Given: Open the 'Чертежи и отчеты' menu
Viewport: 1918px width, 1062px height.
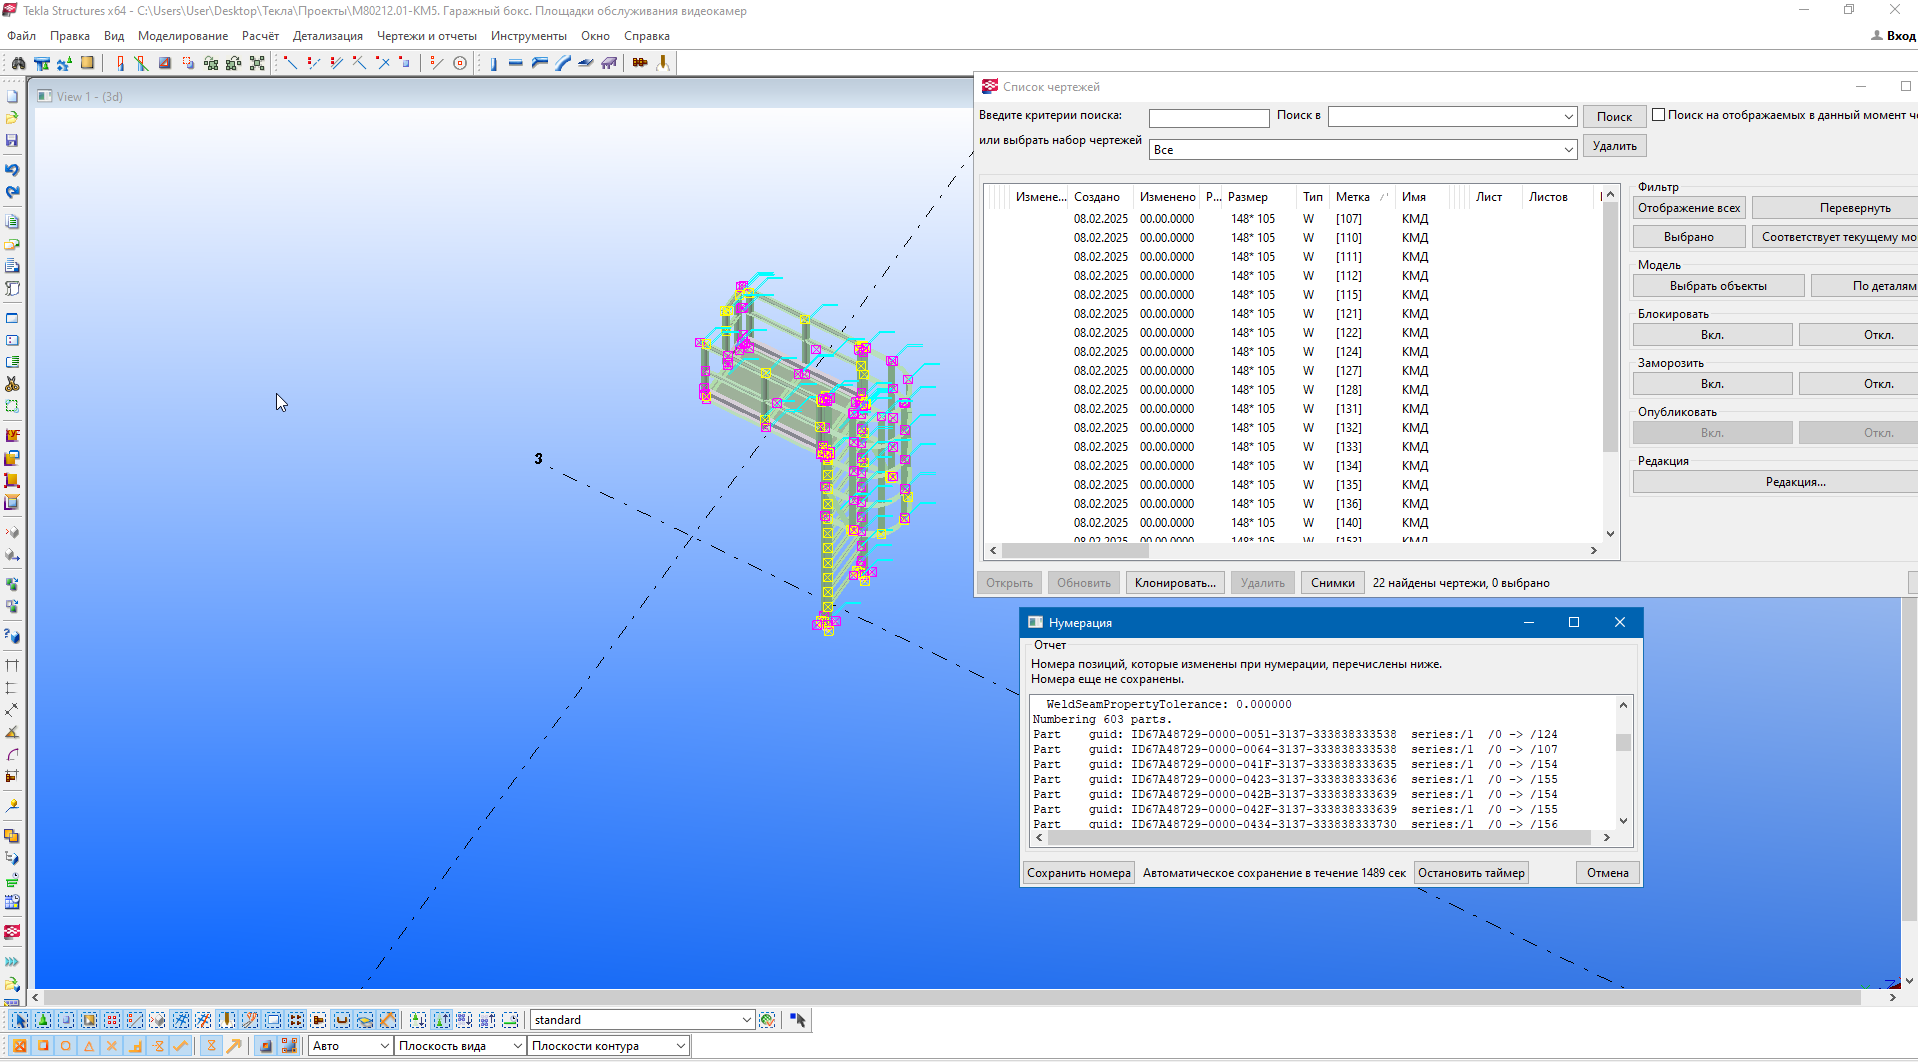Looking at the screenshot, I should (x=427, y=36).
